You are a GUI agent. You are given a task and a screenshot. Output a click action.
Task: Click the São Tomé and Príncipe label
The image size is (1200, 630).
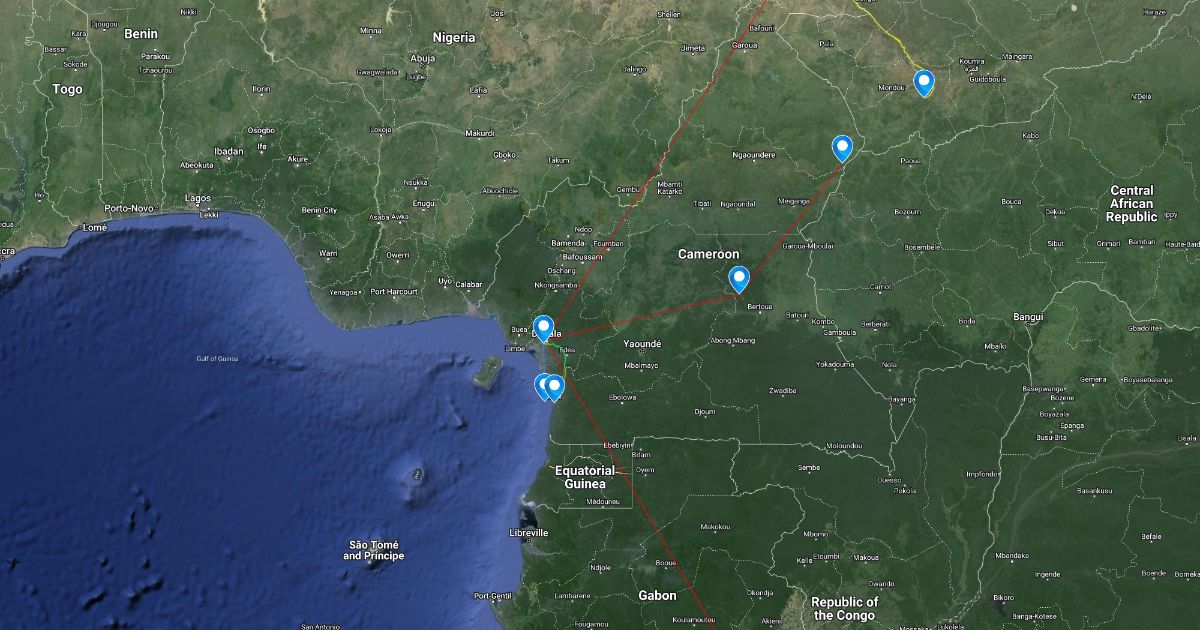click(x=373, y=549)
